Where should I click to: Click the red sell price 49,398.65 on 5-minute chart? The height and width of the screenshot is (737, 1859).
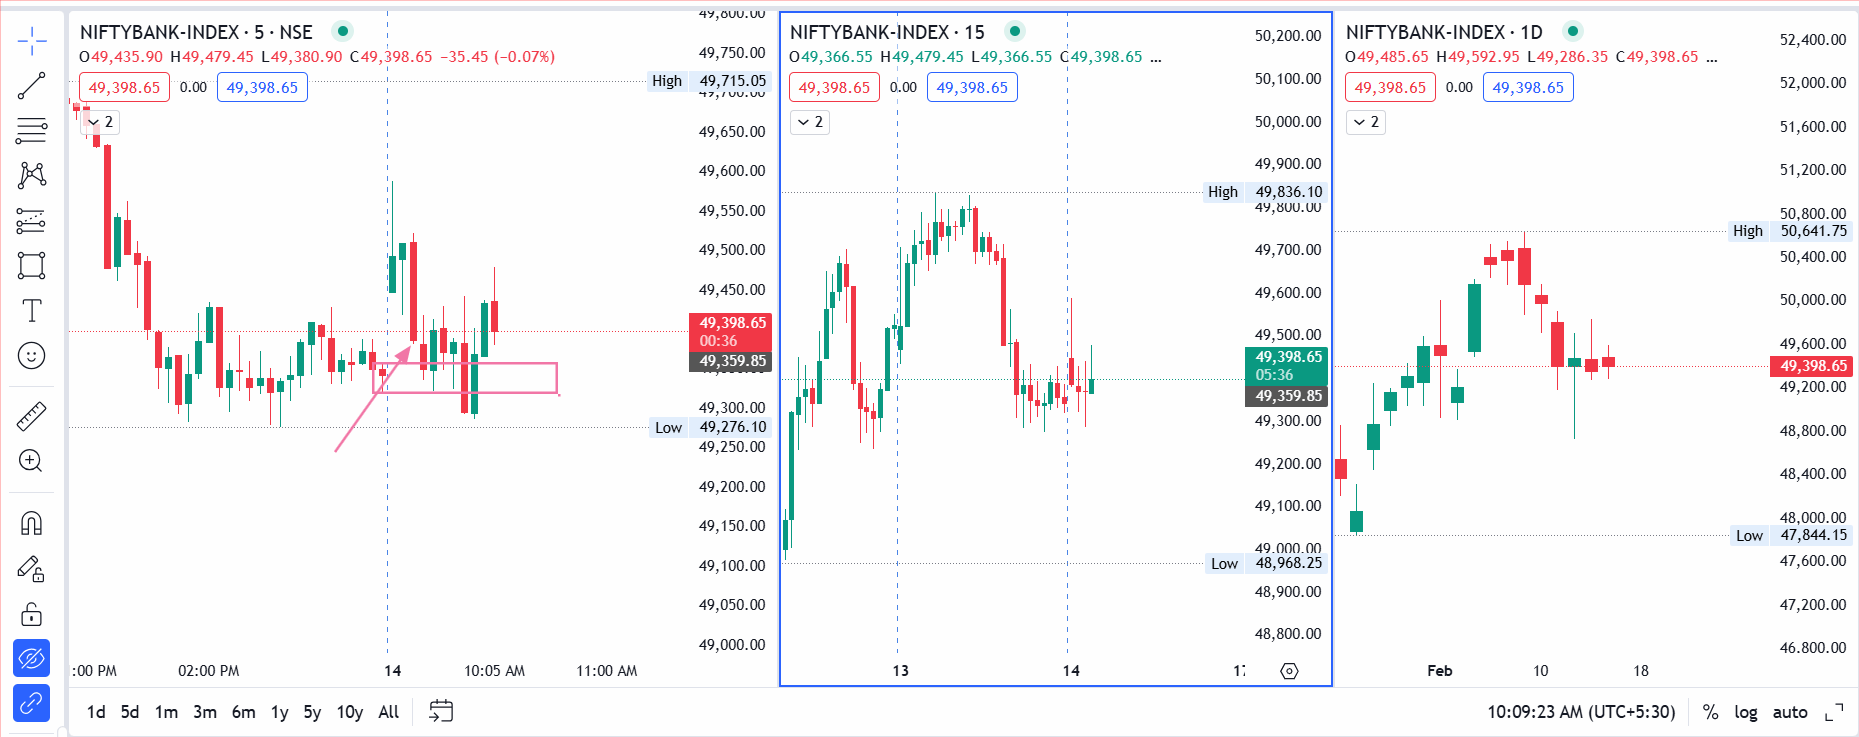[x=124, y=87]
